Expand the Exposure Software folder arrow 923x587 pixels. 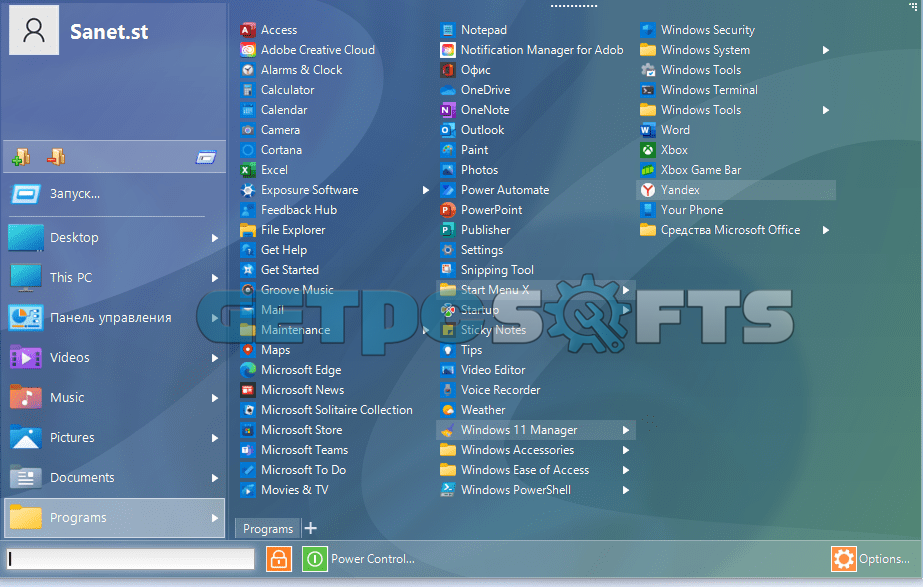tap(426, 190)
